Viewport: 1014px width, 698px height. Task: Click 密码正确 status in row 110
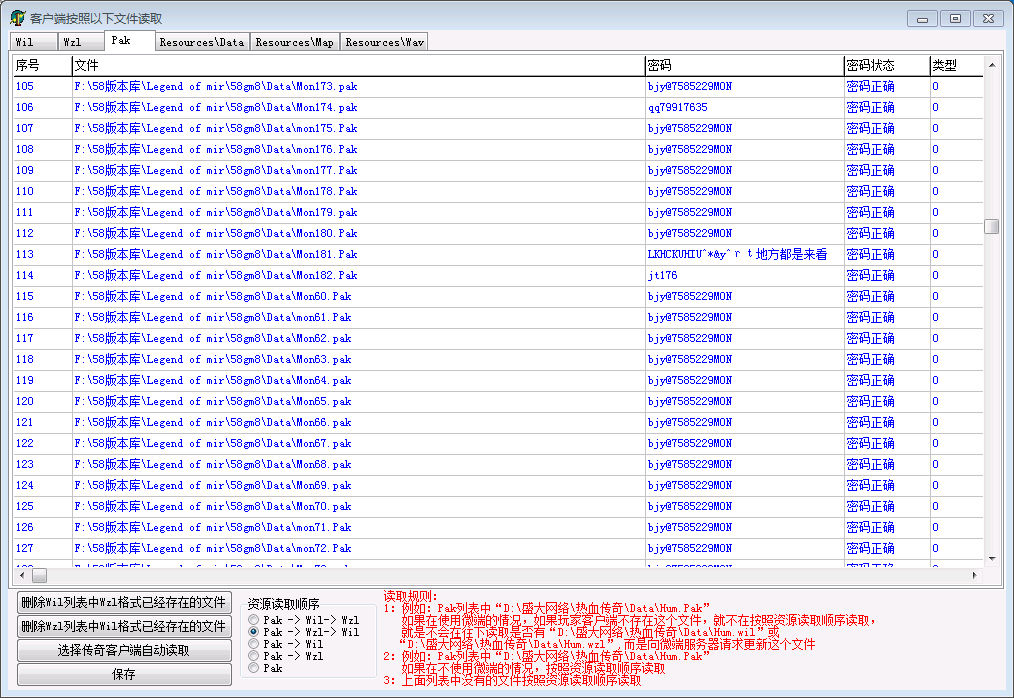coord(870,191)
